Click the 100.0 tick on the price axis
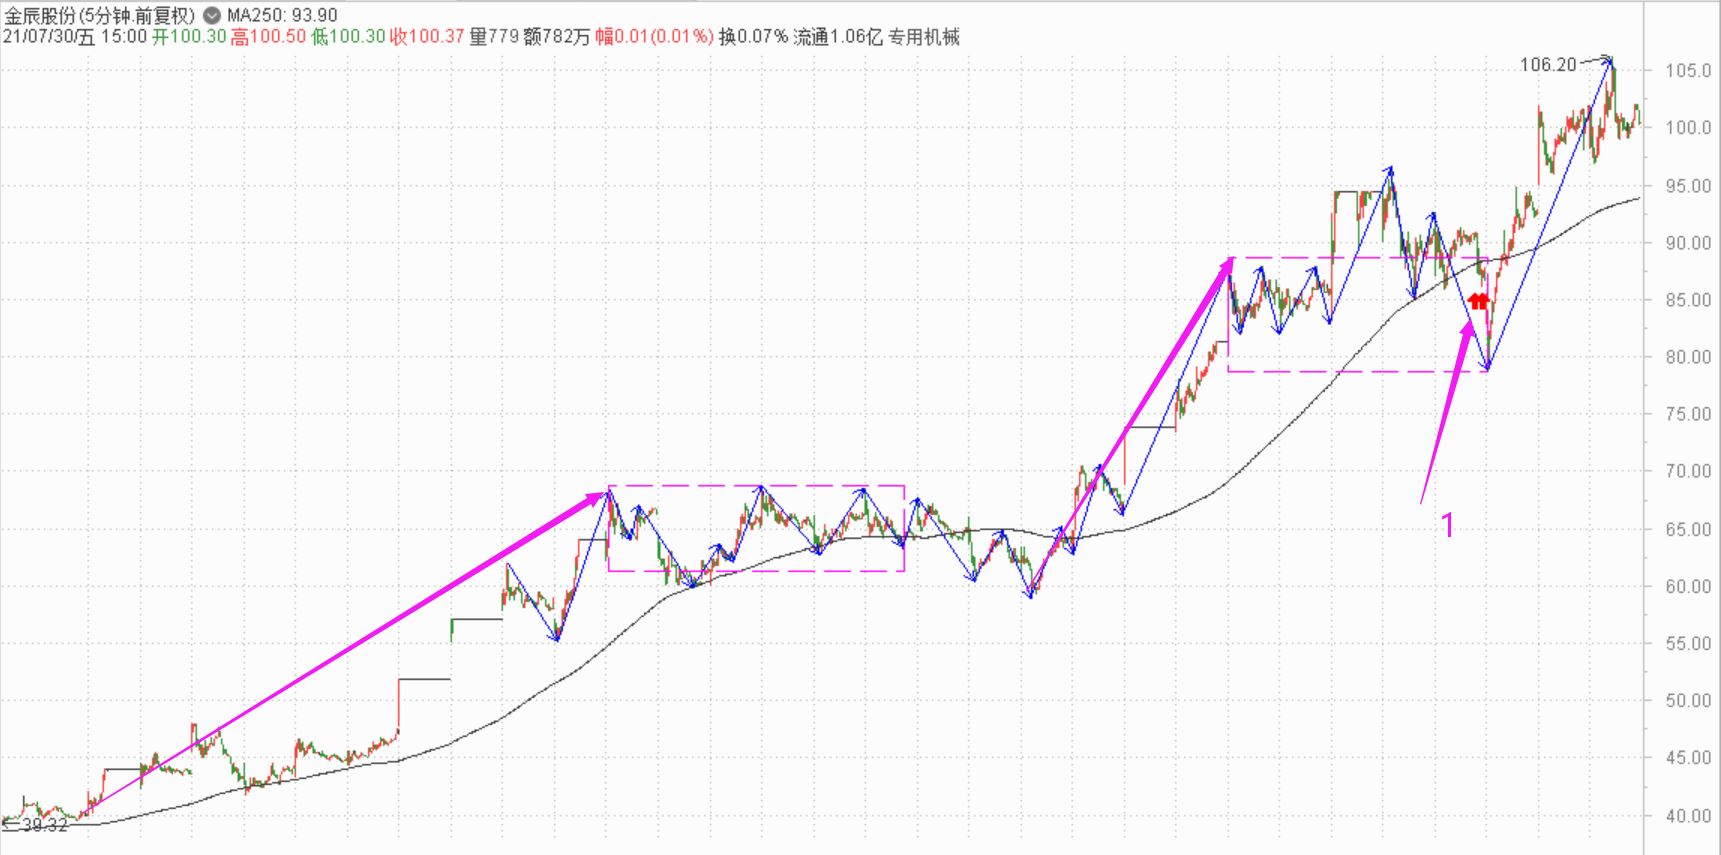The width and height of the screenshot is (1721, 855). pos(1688,128)
